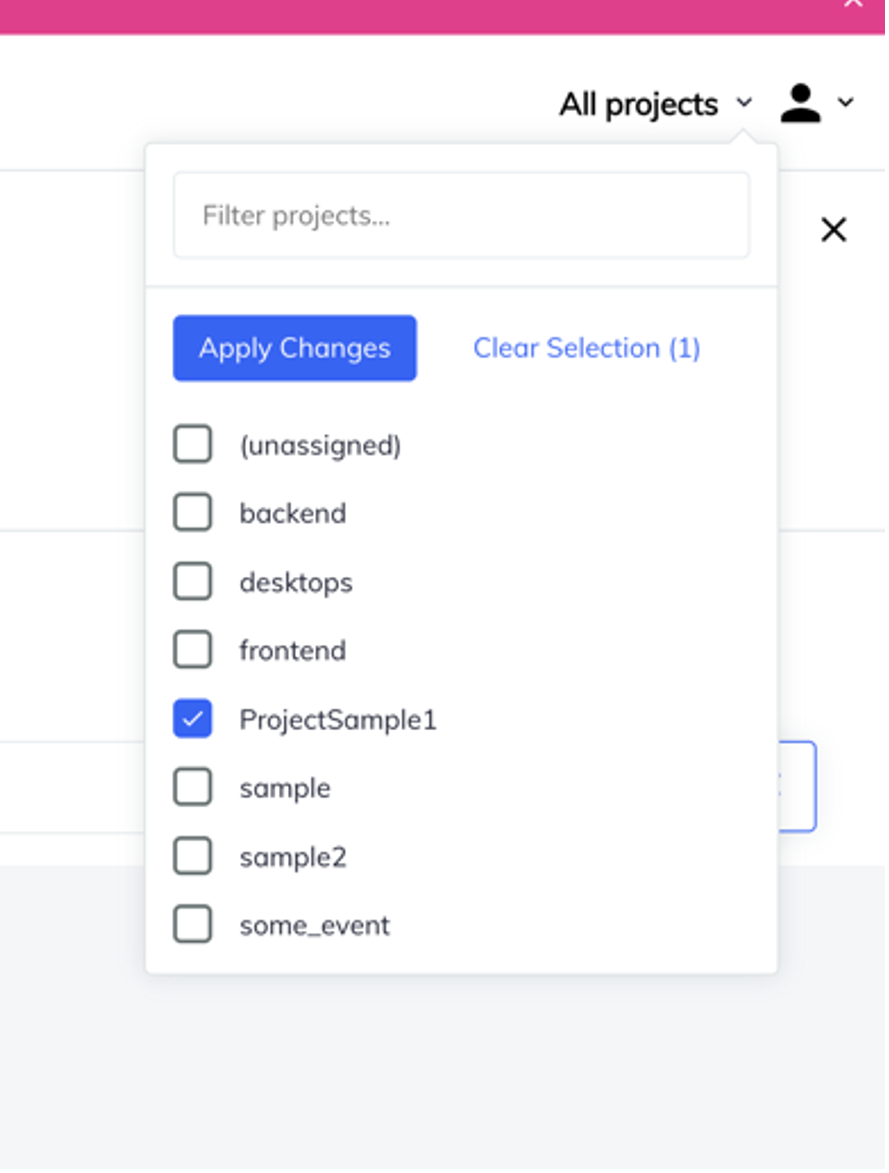Enable the sample project filter
This screenshot has width=889, height=1173.
[x=193, y=787]
